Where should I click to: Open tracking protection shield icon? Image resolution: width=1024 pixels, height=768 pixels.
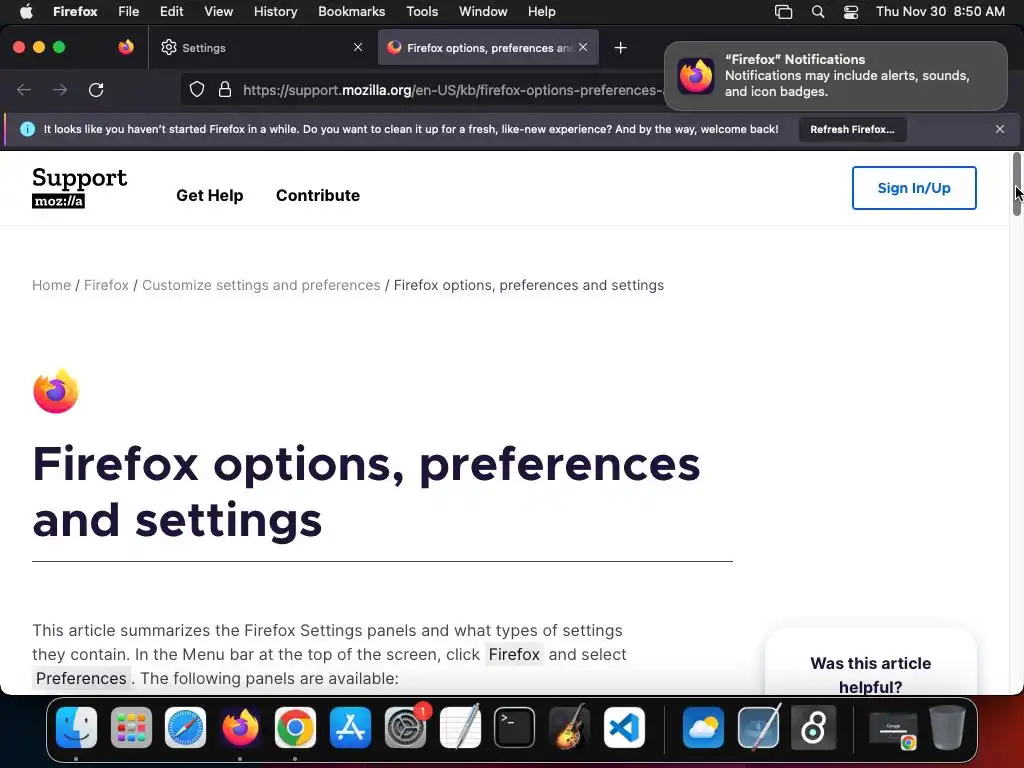(x=197, y=89)
